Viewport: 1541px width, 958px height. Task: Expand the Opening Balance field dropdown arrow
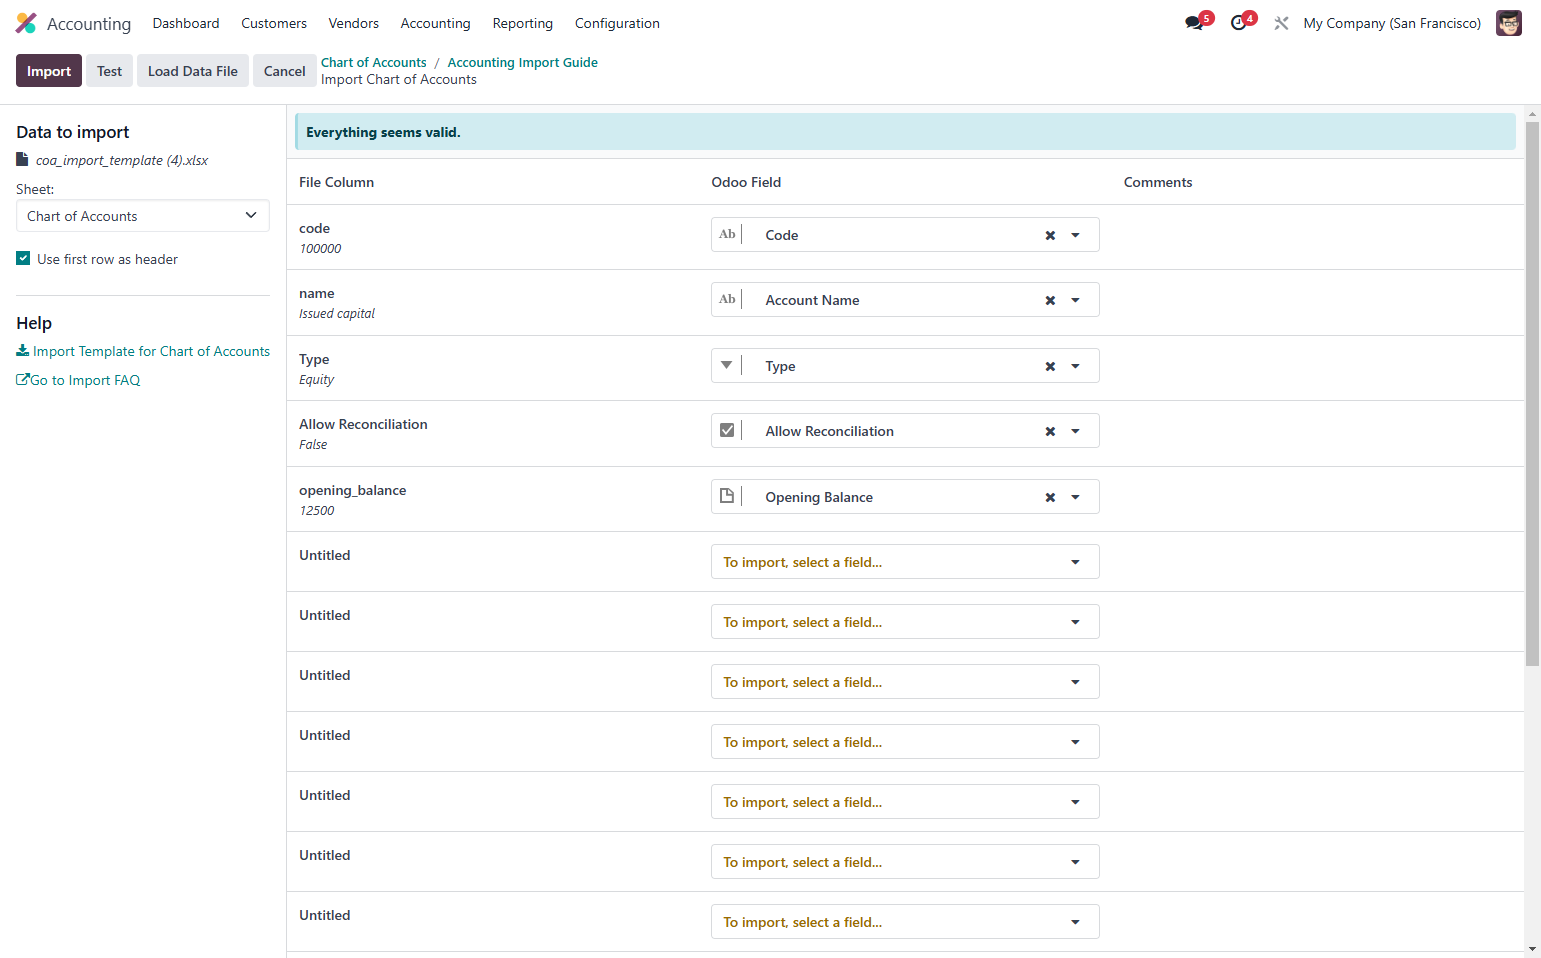1076,497
